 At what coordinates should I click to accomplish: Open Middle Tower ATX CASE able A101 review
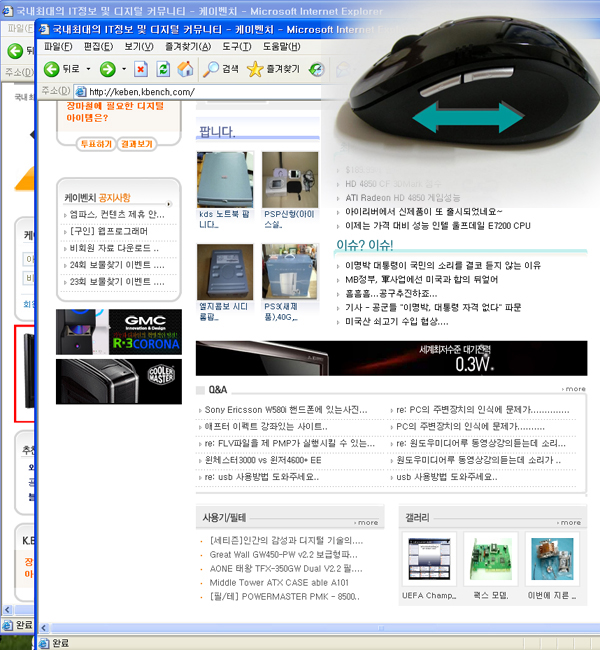click(279, 583)
